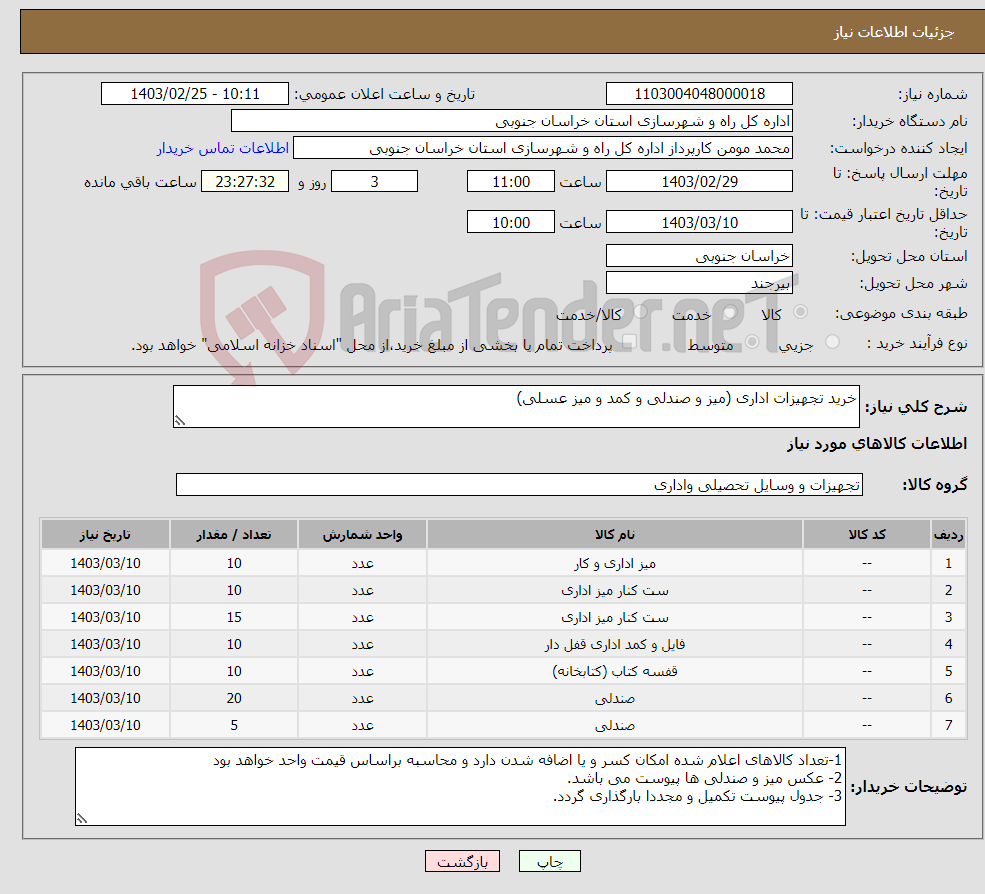Click the heading اطلاعات کالاهای مورد نیاز
This screenshot has width=985, height=894.
tap(877, 444)
